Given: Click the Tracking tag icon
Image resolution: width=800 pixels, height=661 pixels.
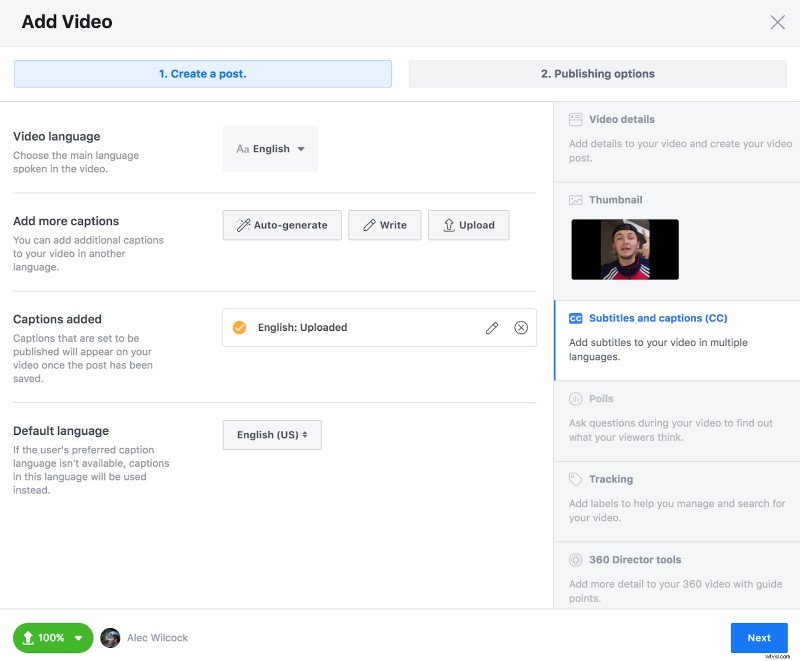Looking at the screenshot, I should tap(576, 479).
